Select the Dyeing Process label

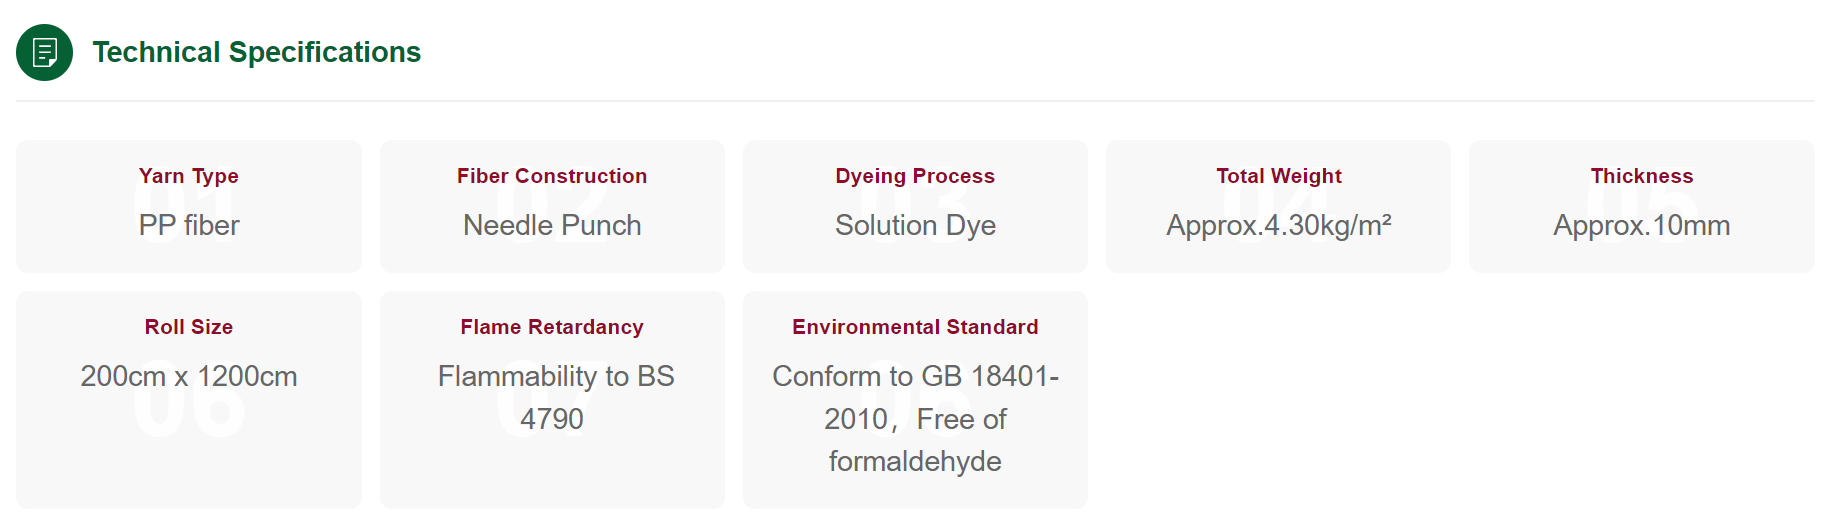(x=915, y=176)
